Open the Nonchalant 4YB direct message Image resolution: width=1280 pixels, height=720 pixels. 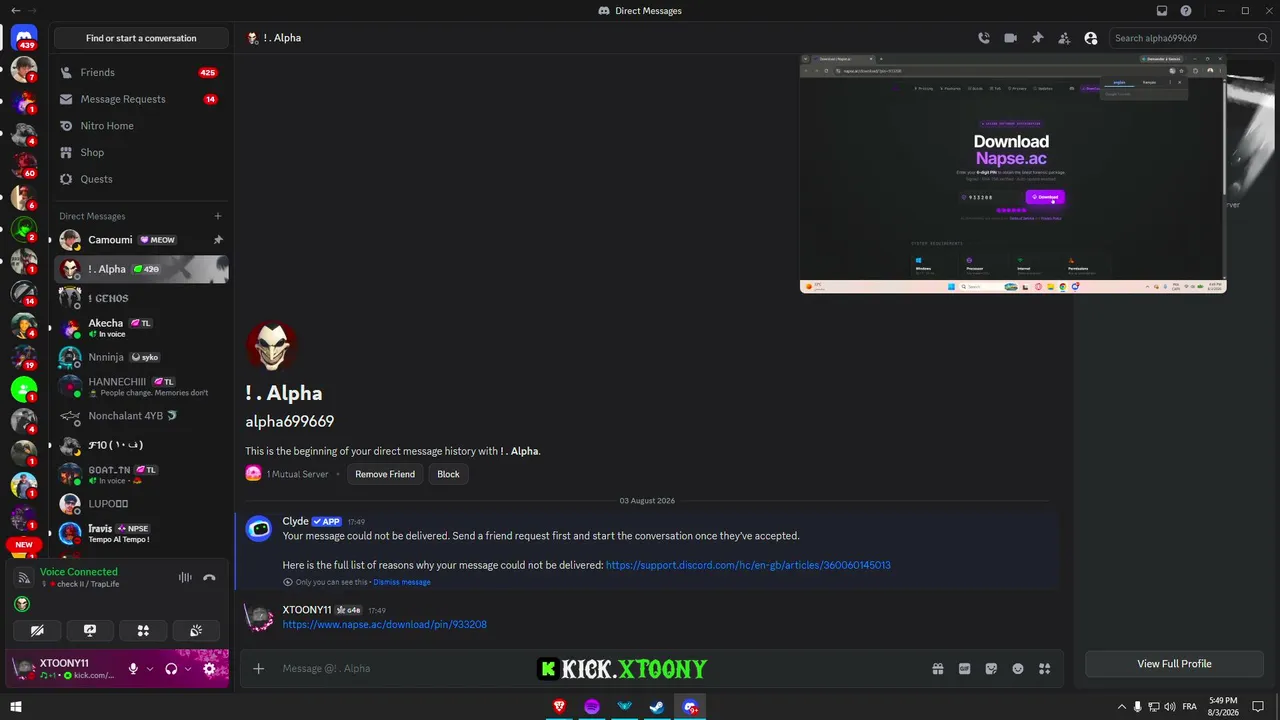point(141,416)
